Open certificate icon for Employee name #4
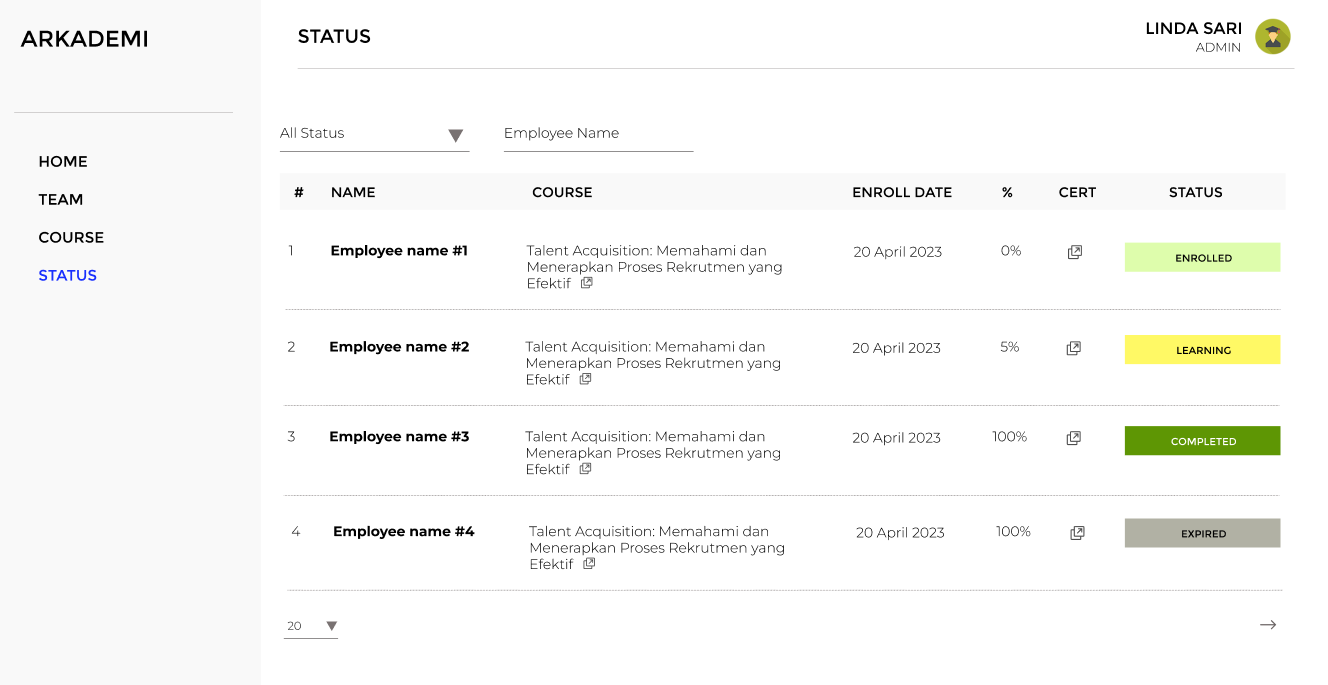This screenshot has height=685, width=1328. (x=1077, y=533)
